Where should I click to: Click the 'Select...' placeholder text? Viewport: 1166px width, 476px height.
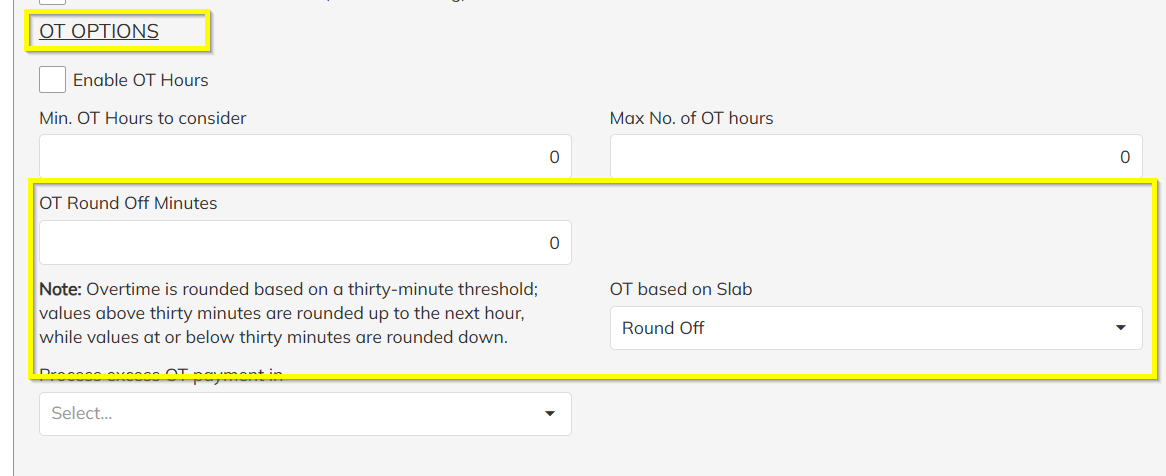point(82,414)
